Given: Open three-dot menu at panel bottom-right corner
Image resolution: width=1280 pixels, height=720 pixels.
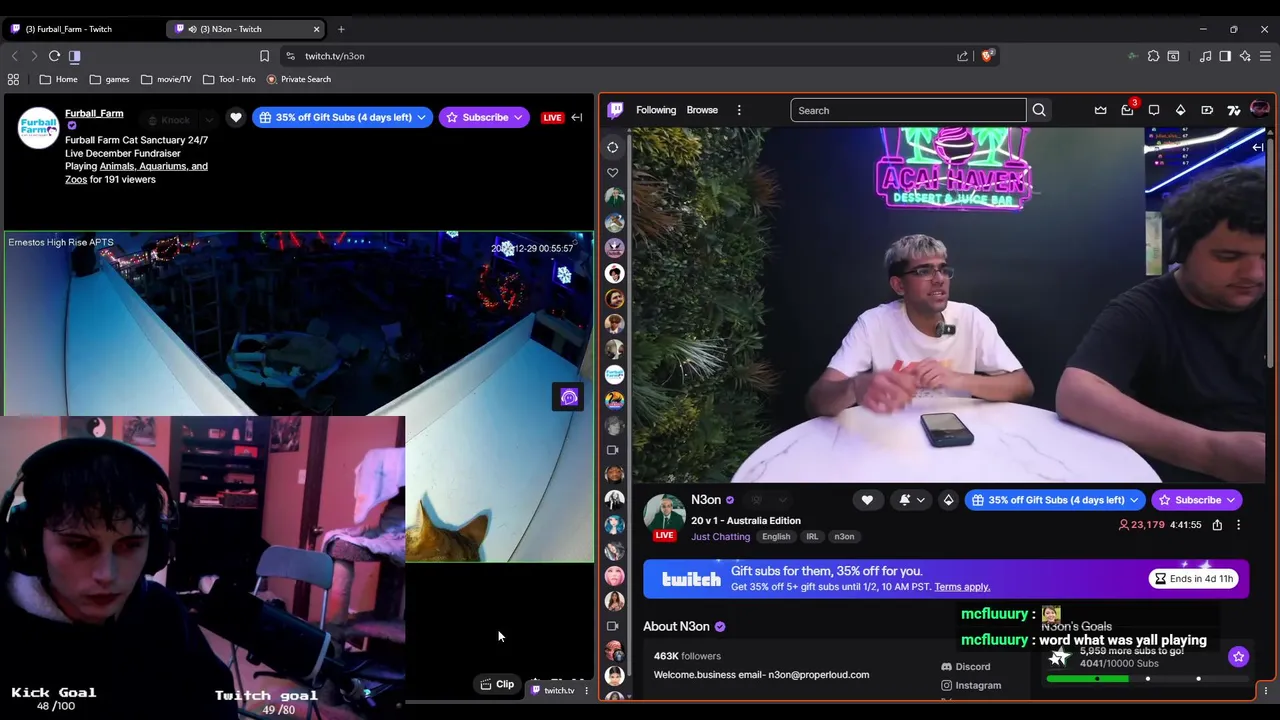Looking at the screenshot, I should pyautogui.click(x=1265, y=691).
